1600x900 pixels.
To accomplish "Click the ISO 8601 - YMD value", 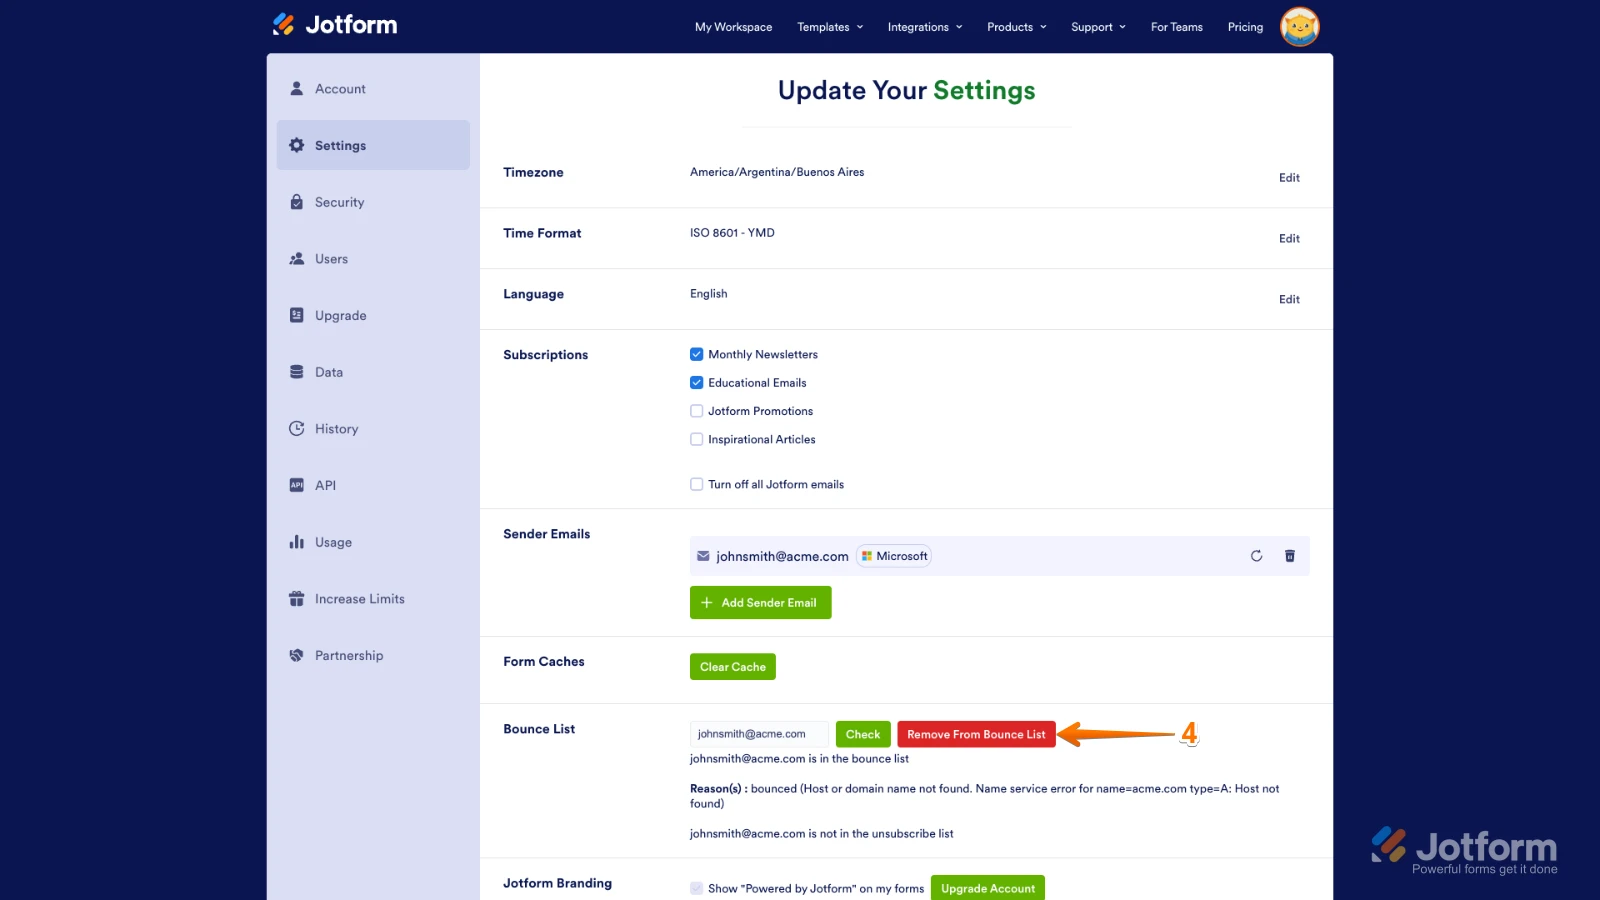I will (x=732, y=233).
